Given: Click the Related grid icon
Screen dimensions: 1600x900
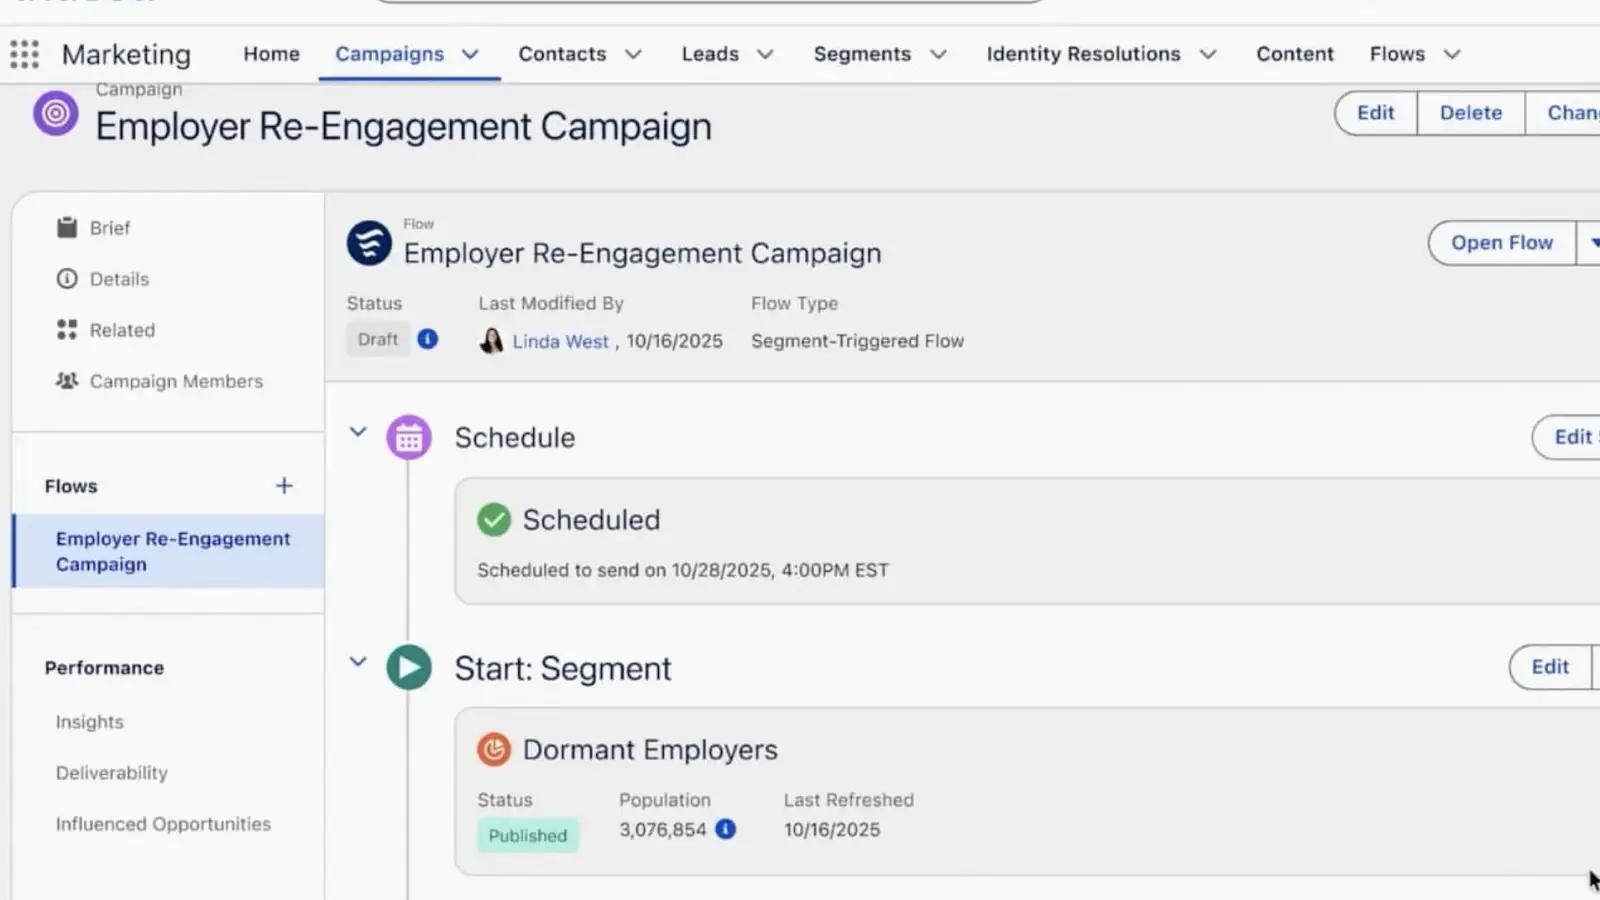Looking at the screenshot, I should click(67, 330).
